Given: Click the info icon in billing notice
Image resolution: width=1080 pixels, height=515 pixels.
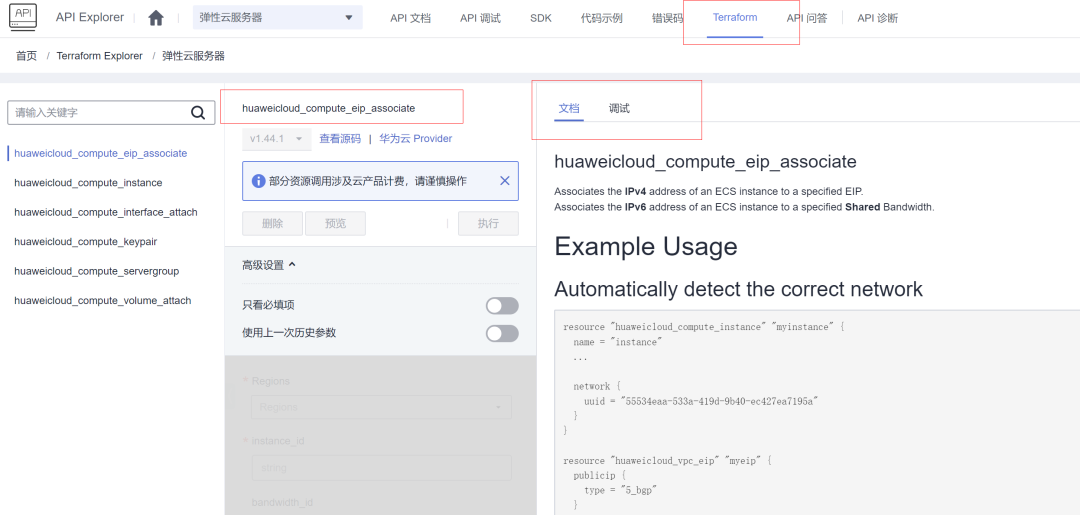Looking at the screenshot, I should [258, 181].
